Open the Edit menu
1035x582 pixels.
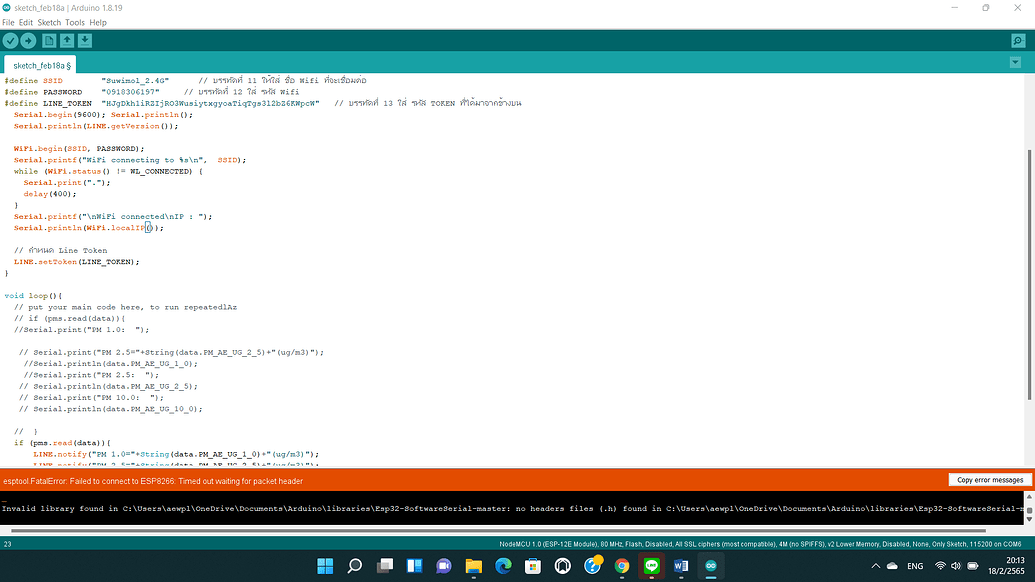[26, 22]
